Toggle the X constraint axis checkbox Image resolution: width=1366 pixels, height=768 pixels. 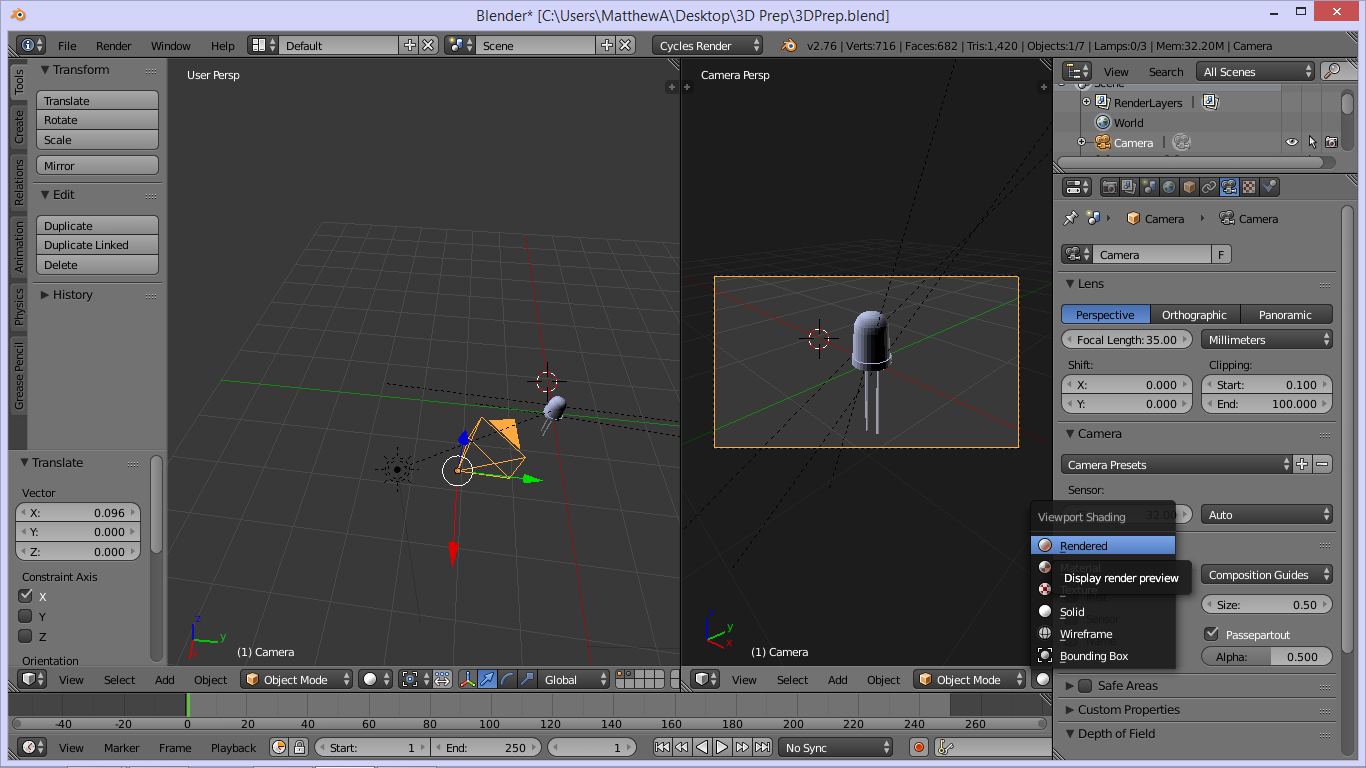(x=26, y=596)
